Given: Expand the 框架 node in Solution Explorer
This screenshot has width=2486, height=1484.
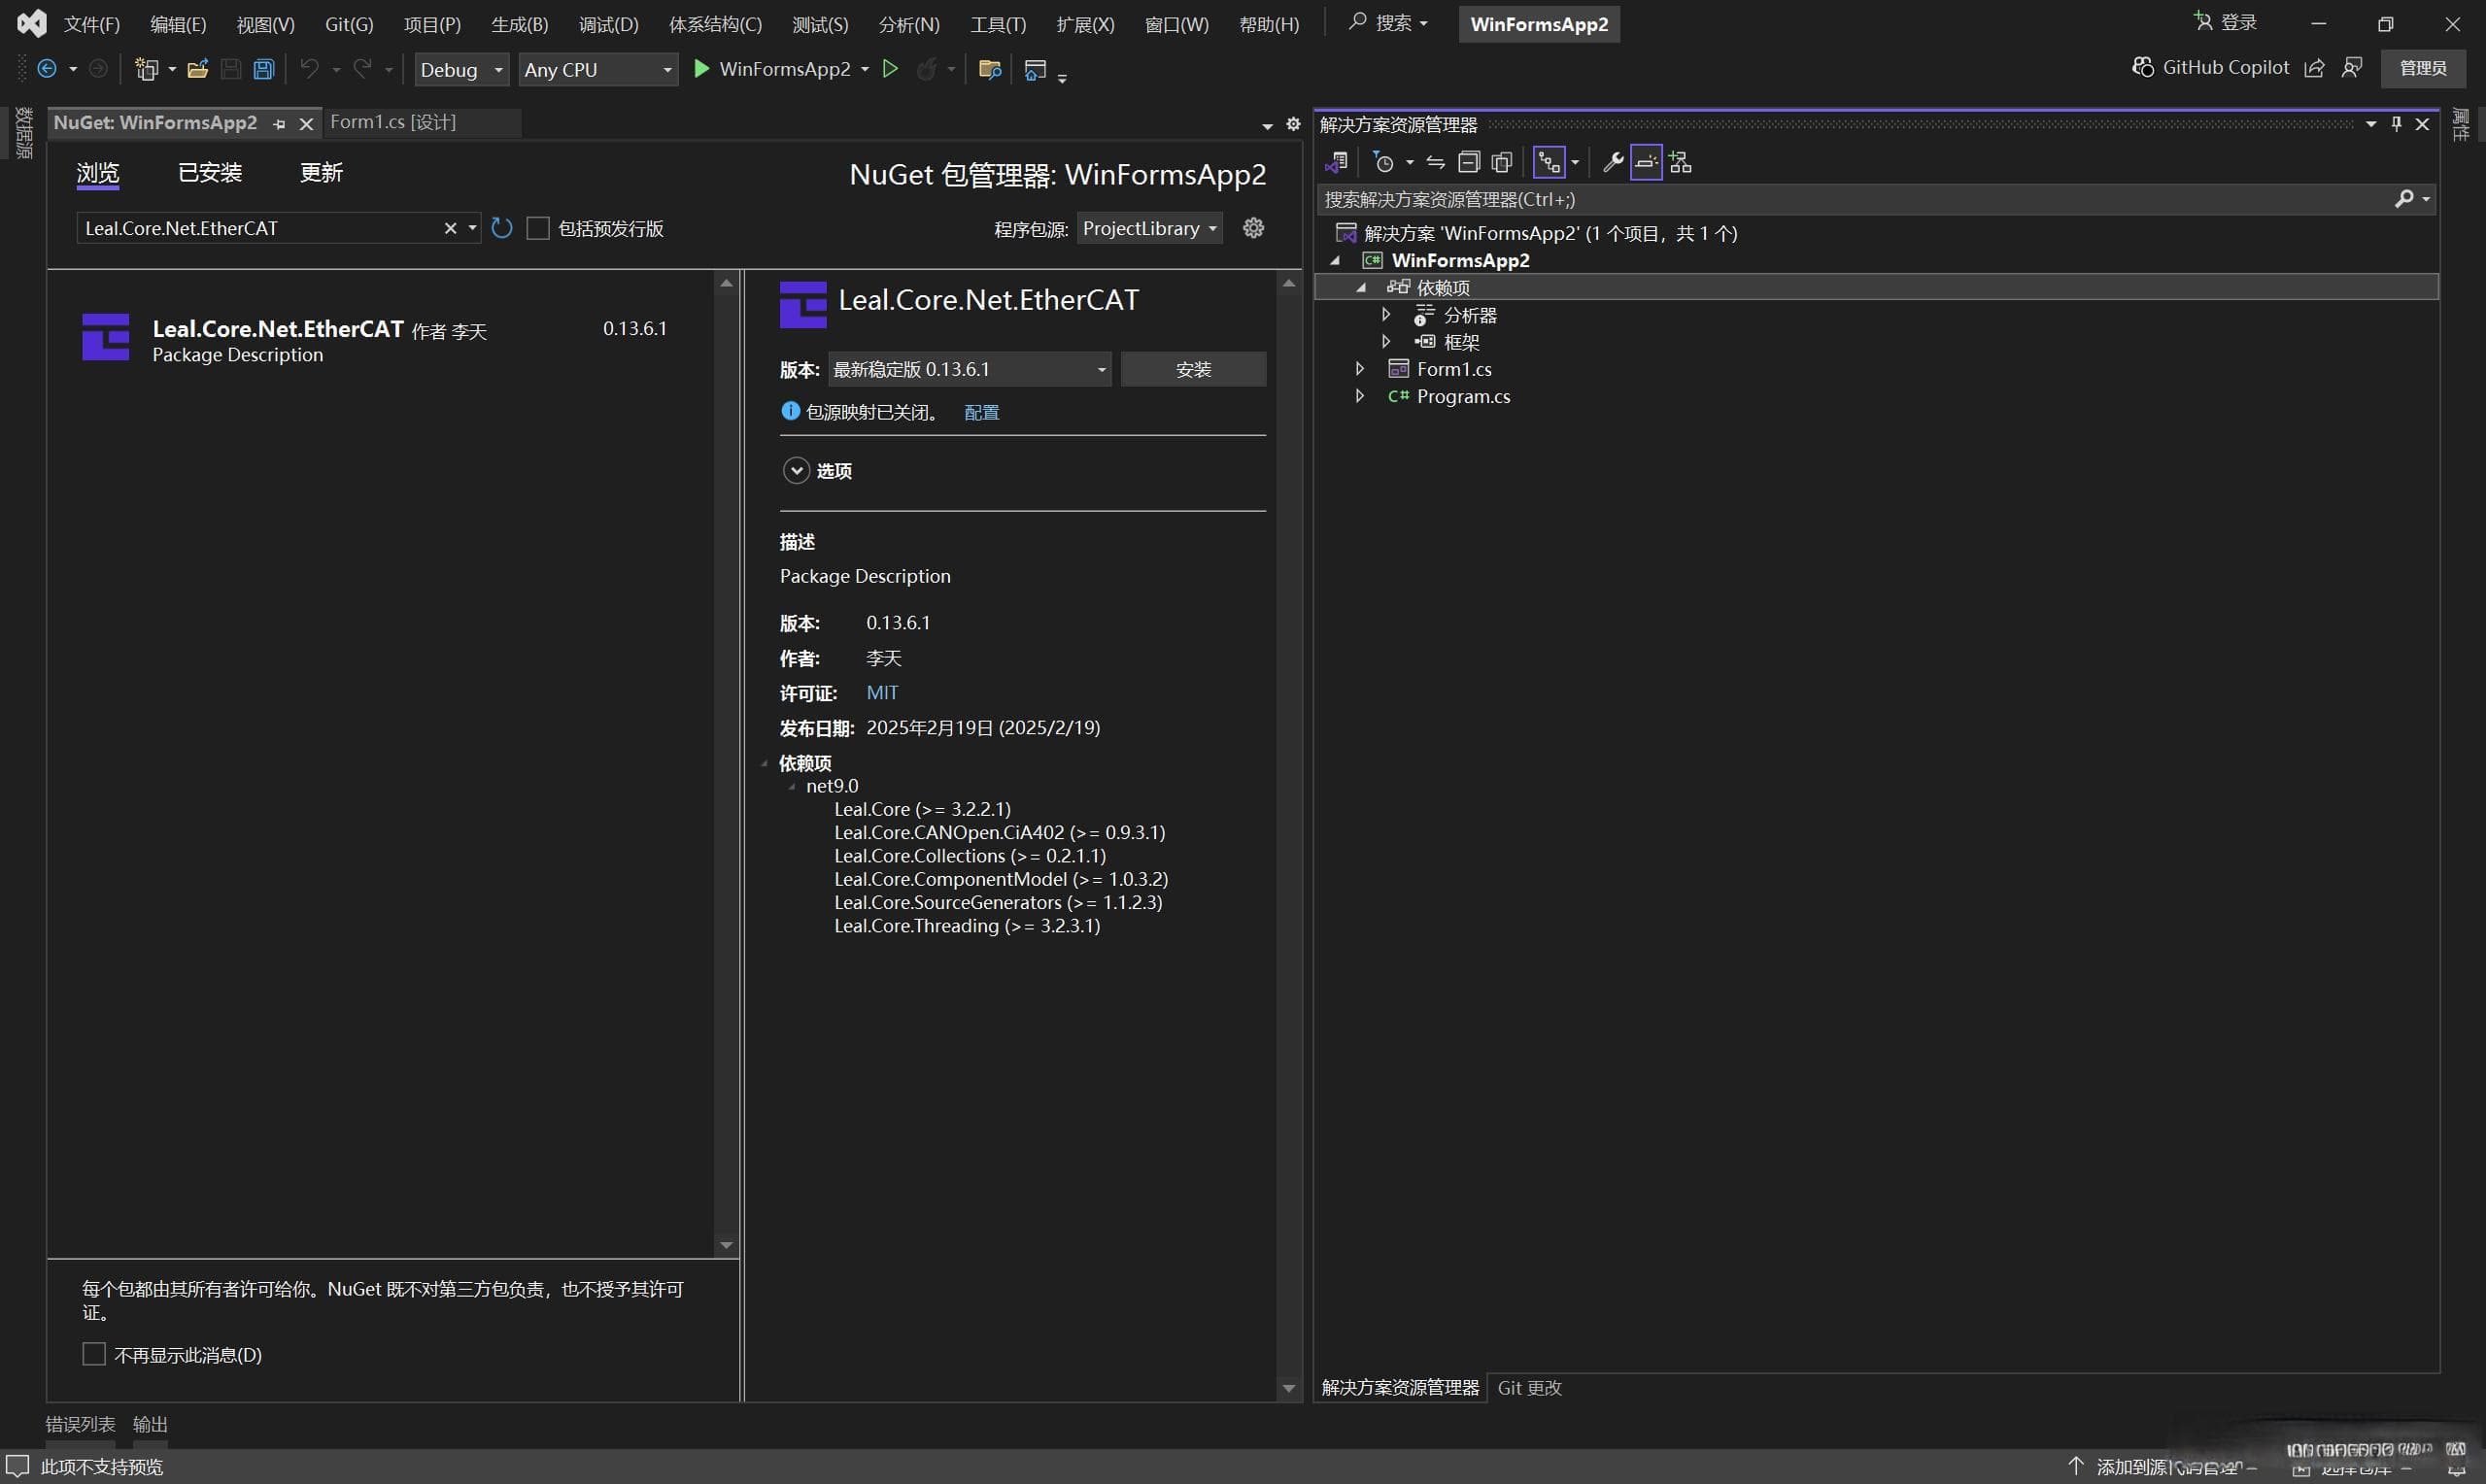Looking at the screenshot, I should (x=1386, y=341).
